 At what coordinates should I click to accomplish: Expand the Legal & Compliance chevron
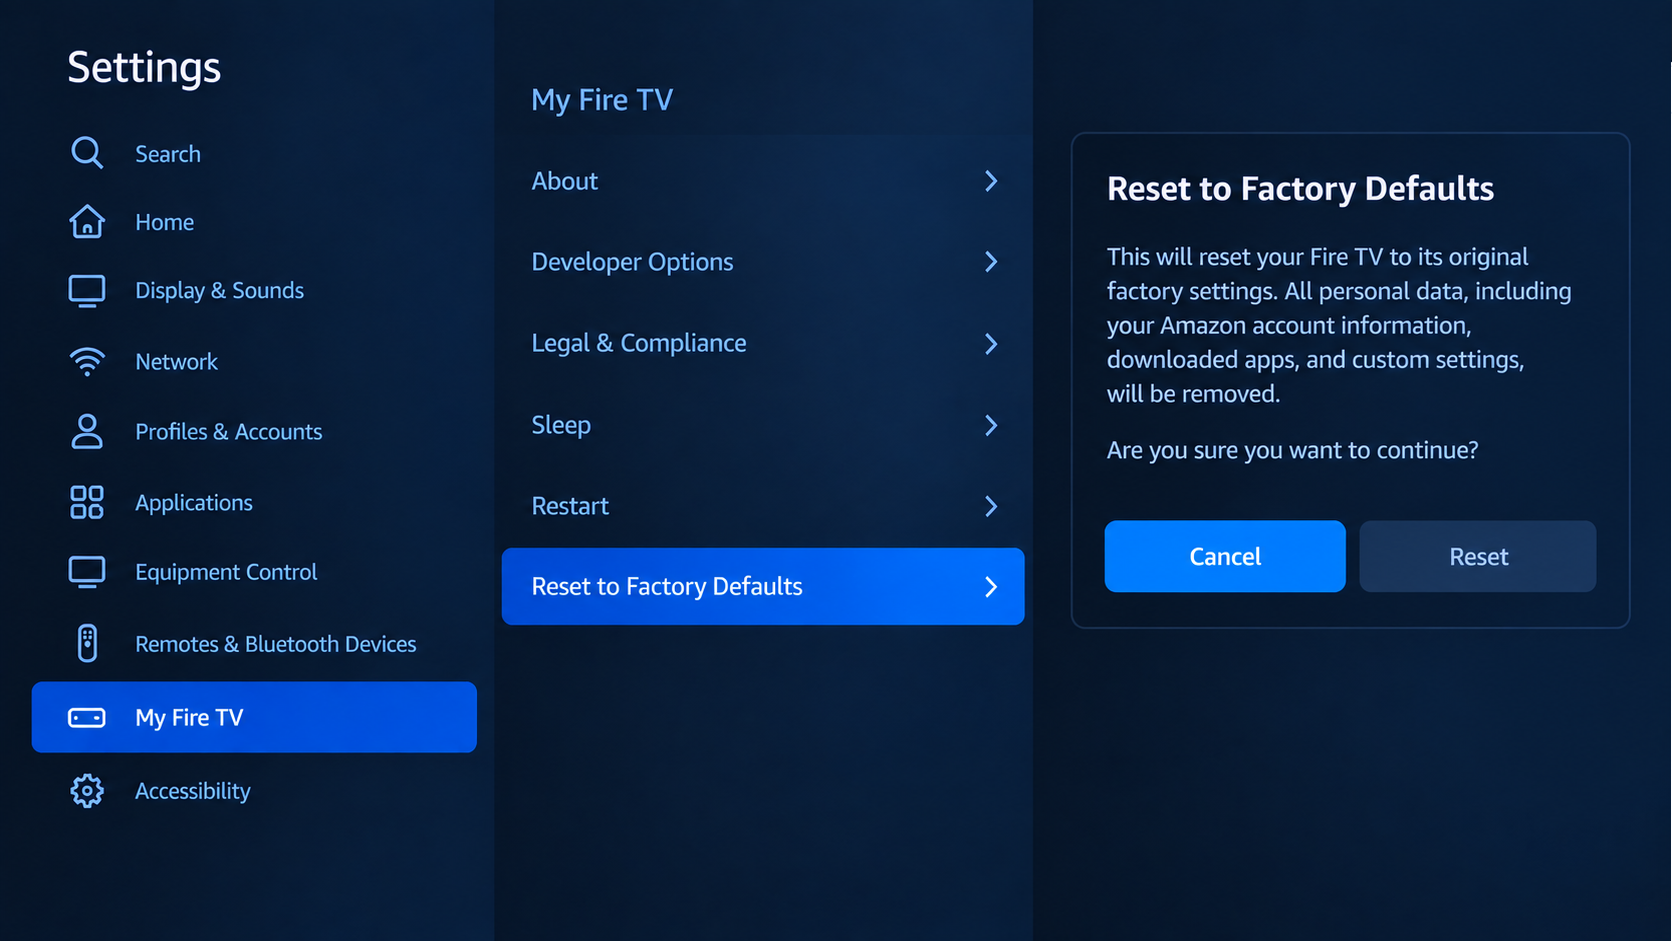pos(991,344)
